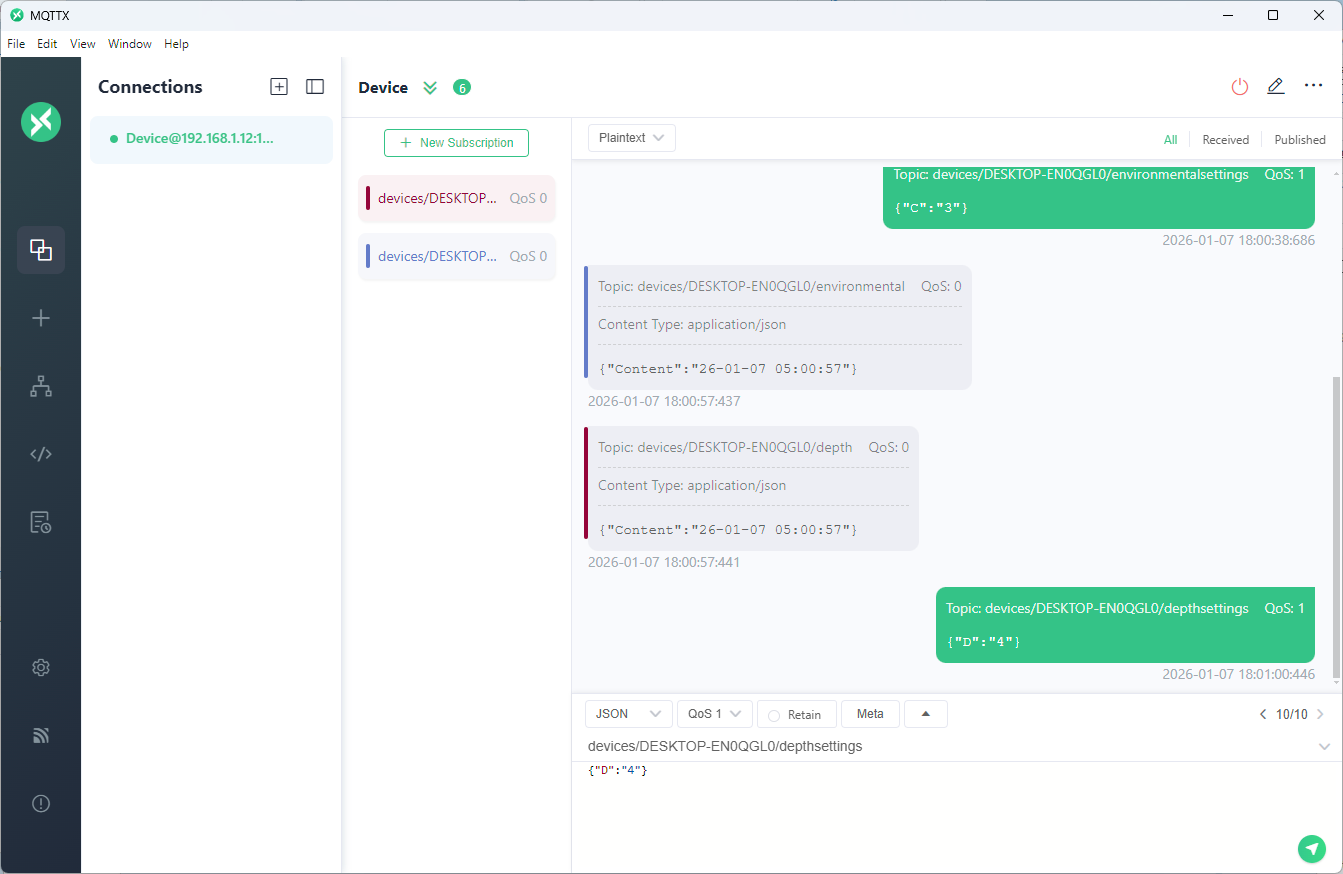Image resolution: width=1343 pixels, height=874 pixels.
Task: Click the Meta button
Action: (x=870, y=714)
